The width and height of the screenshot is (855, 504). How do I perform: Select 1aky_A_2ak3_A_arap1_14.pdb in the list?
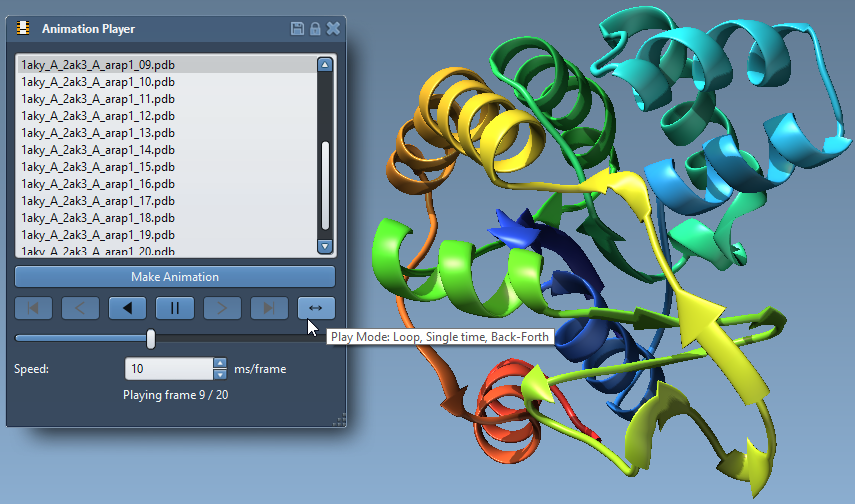(x=98, y=150)
